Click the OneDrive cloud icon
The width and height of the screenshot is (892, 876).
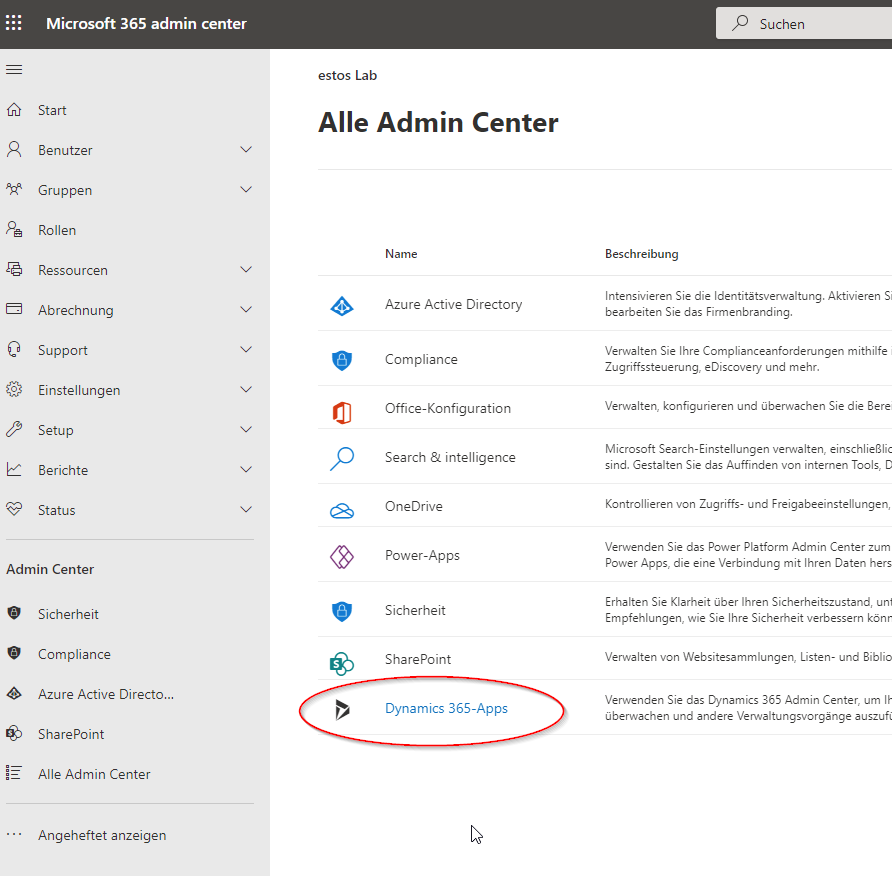pyautogui.click(x=342, y=508)
